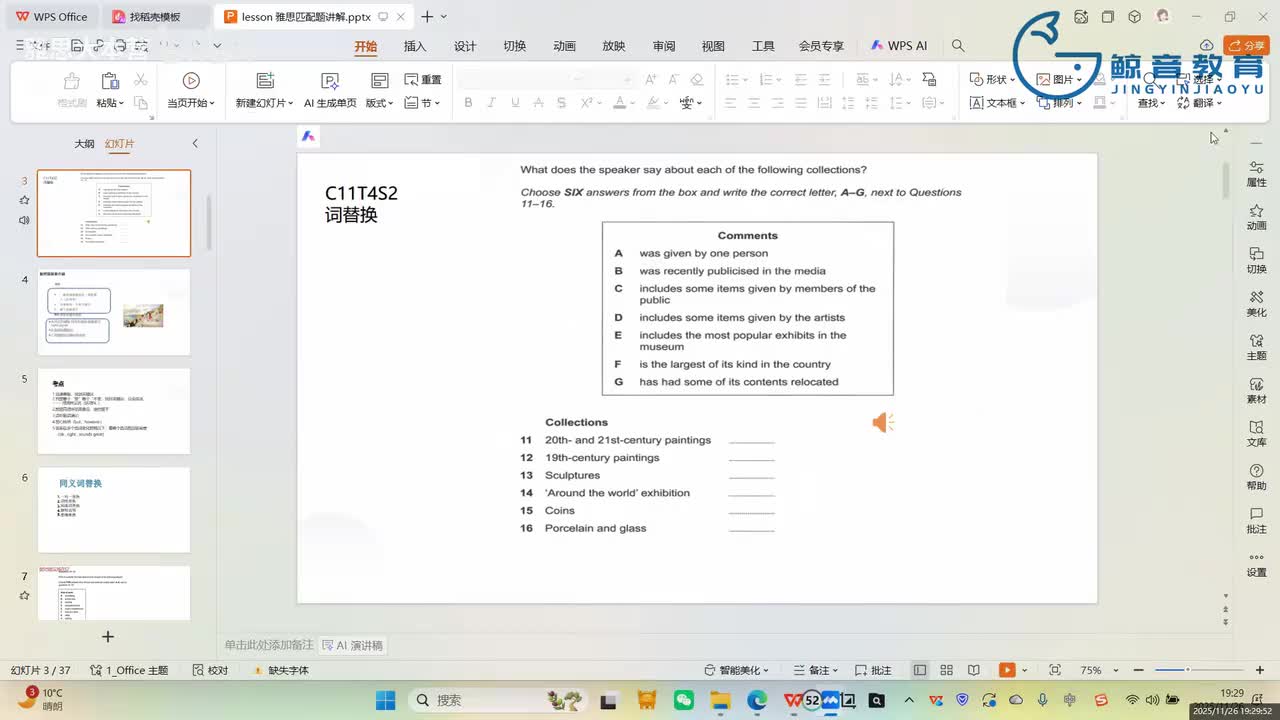Open the Slideshow (放映) ribbon tab

point(614,46)
